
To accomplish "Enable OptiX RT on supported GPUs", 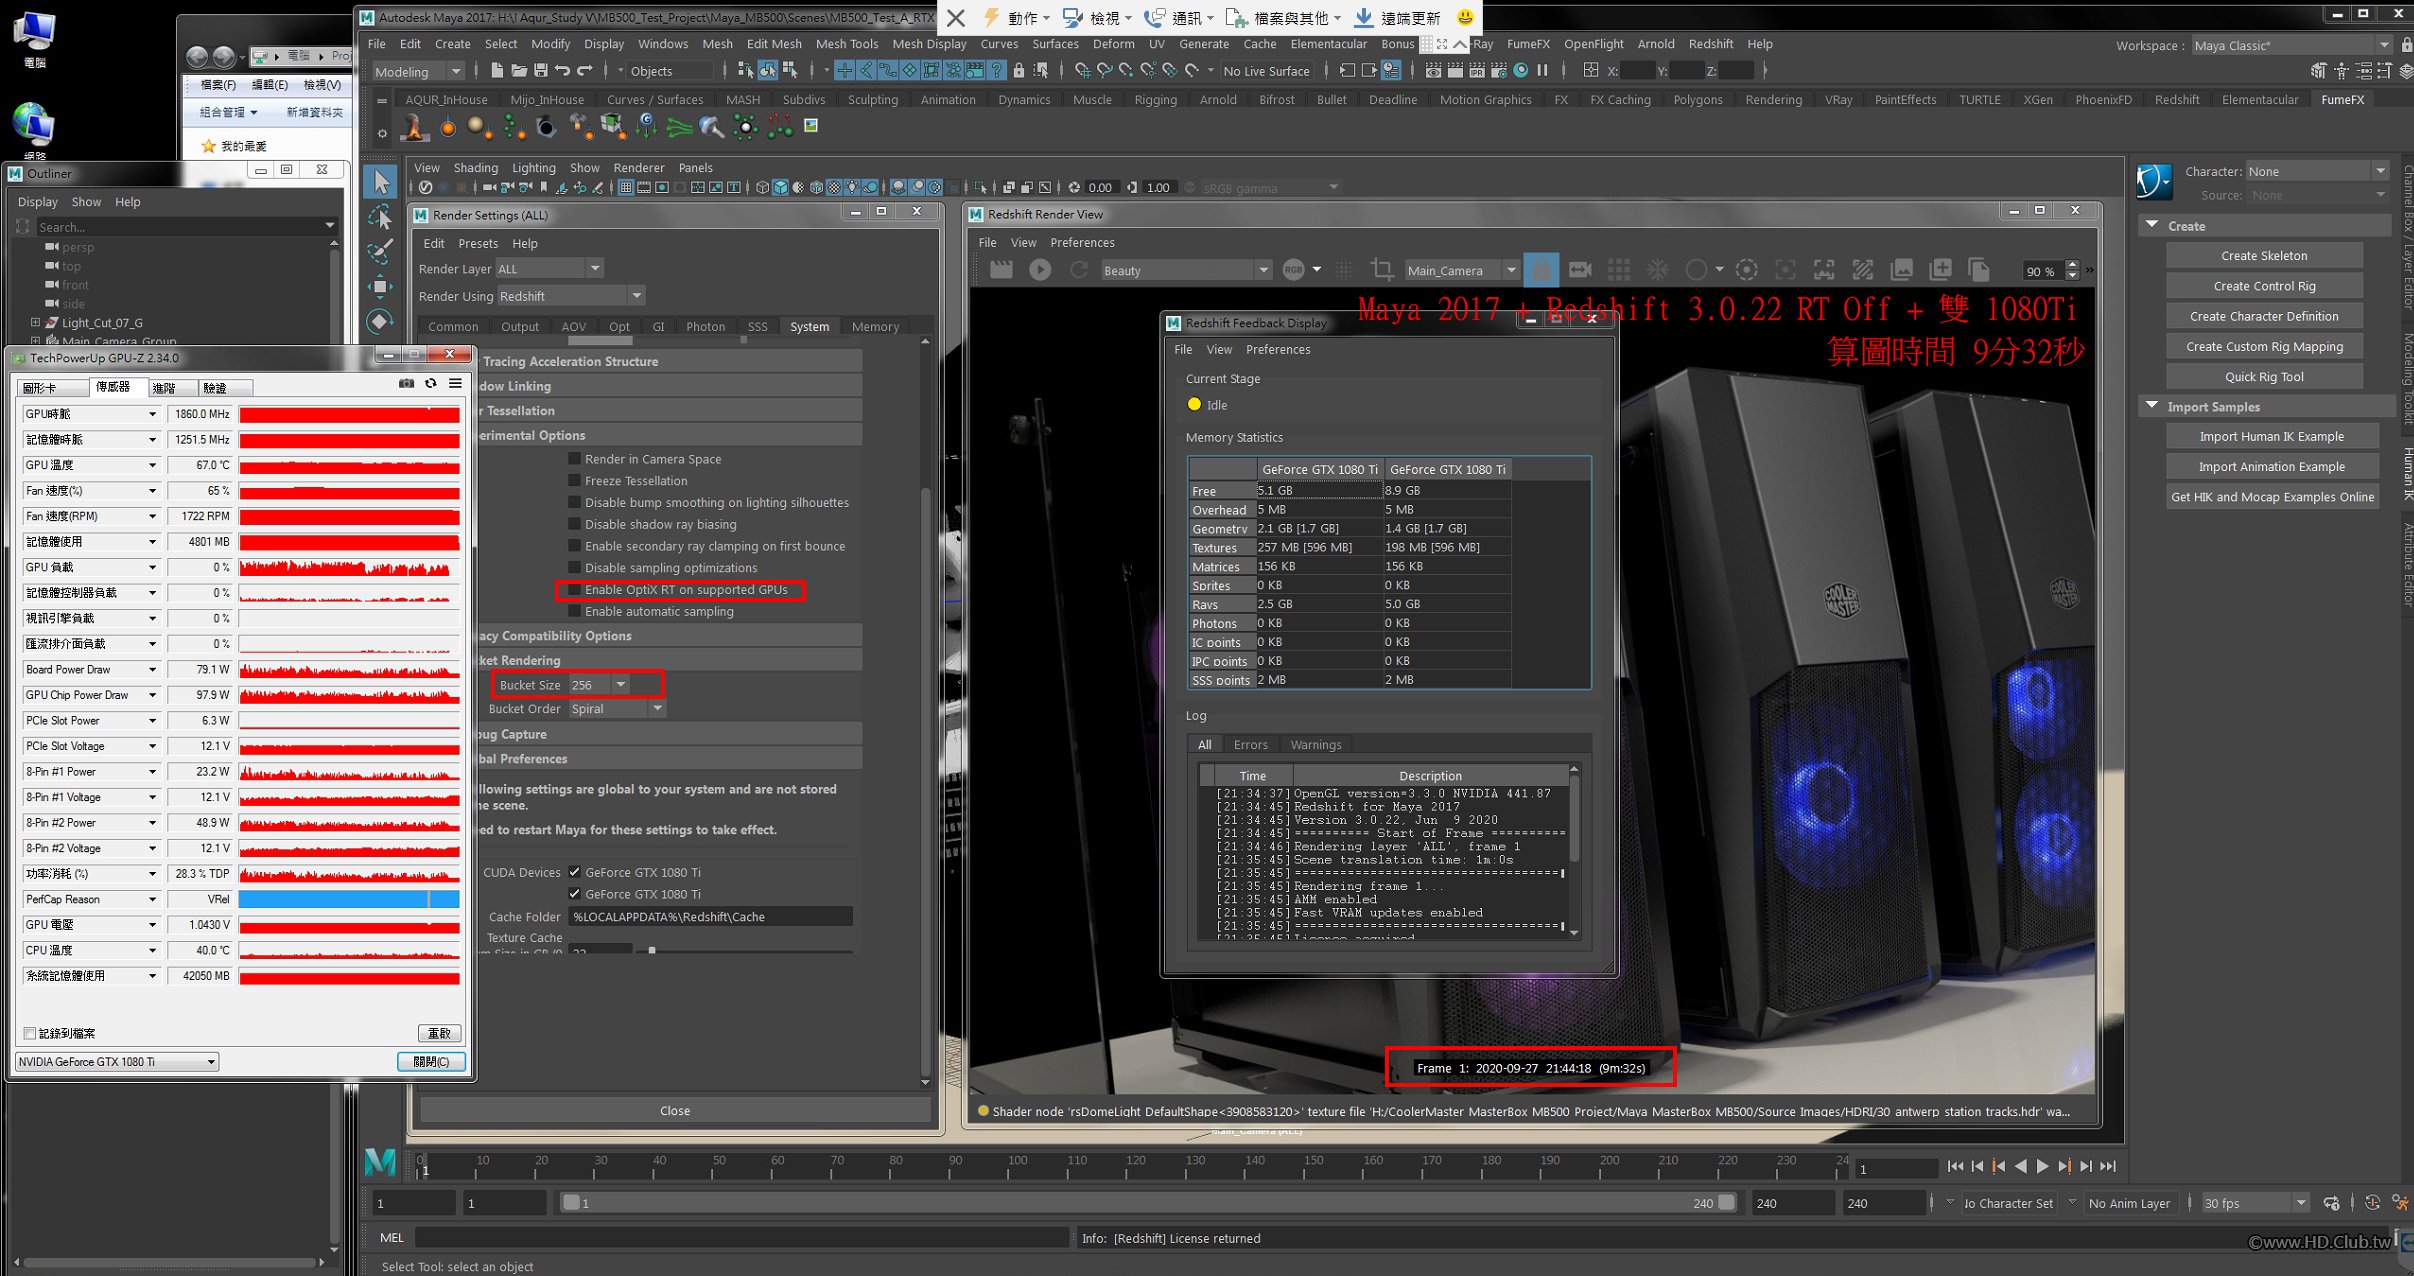I will [574, 590].
